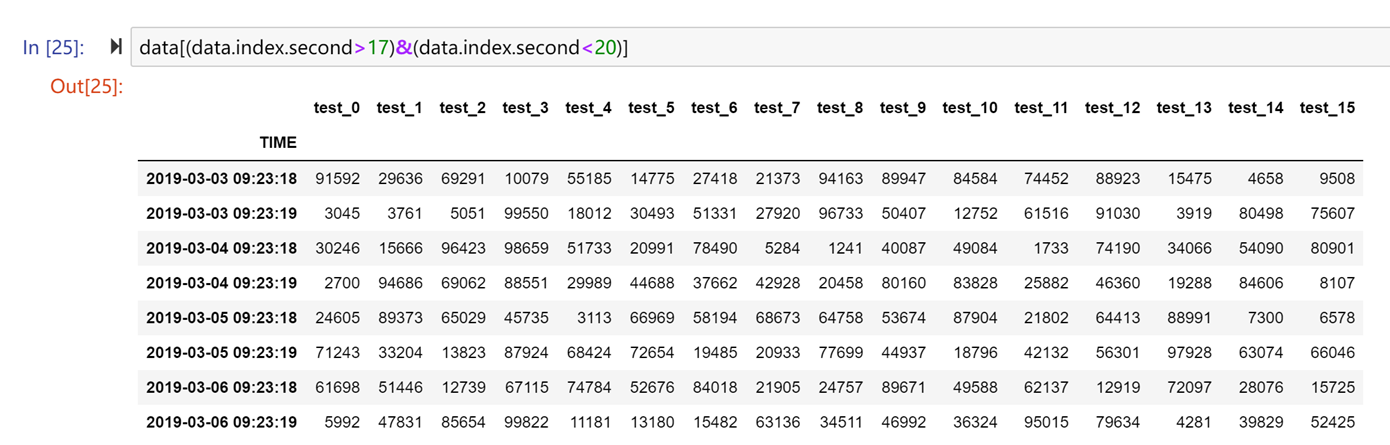
Task: Click cell value 3113 in test_4
Action: (x=594, y=319)
